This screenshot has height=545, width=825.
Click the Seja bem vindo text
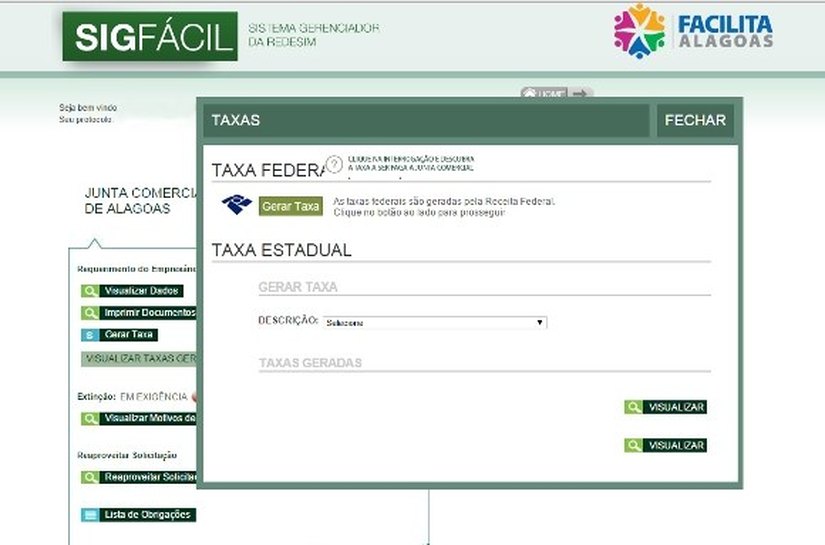pyautogui.click(x=88, y=107)
